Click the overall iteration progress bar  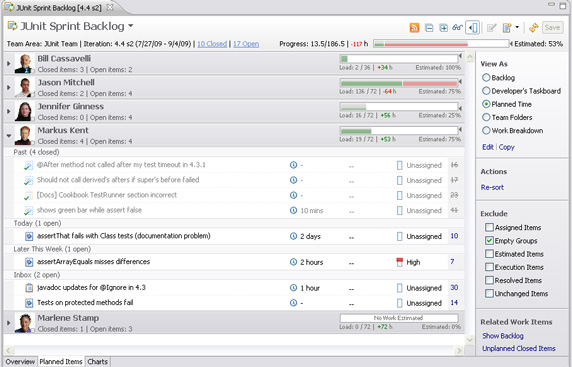point(441,44)
